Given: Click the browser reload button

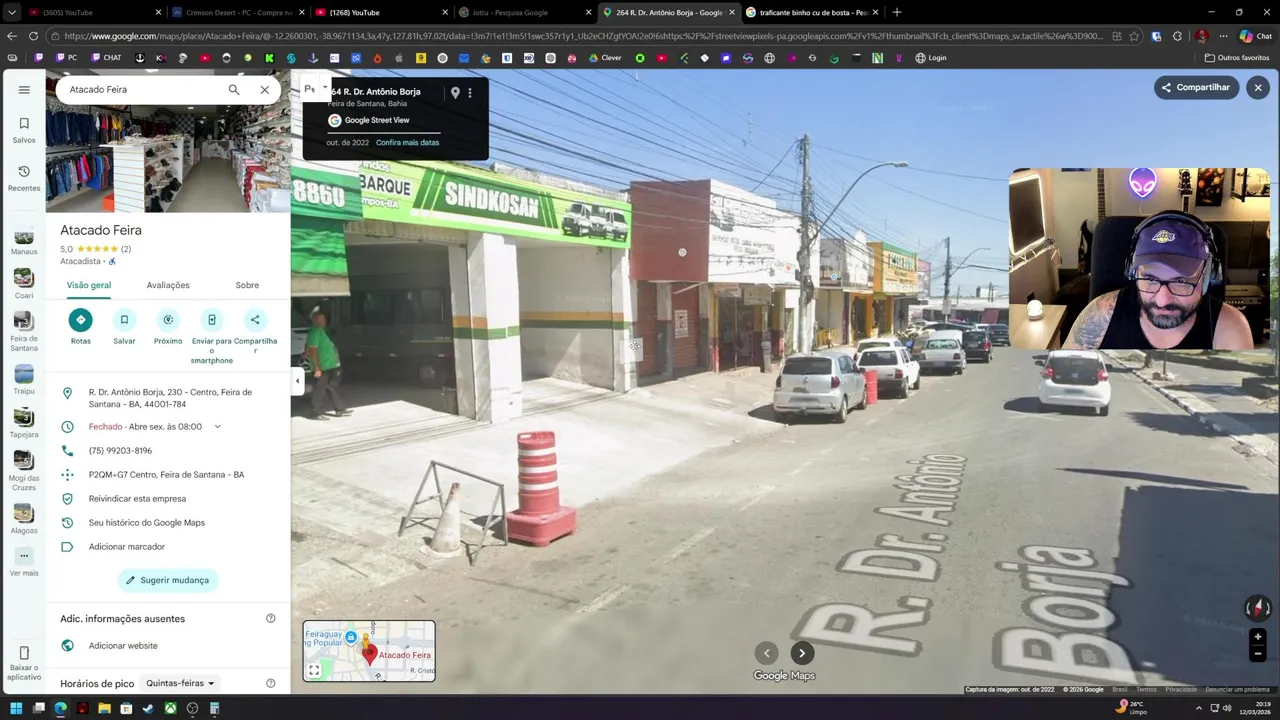Looking at the screenshot, I should (34, 36).
